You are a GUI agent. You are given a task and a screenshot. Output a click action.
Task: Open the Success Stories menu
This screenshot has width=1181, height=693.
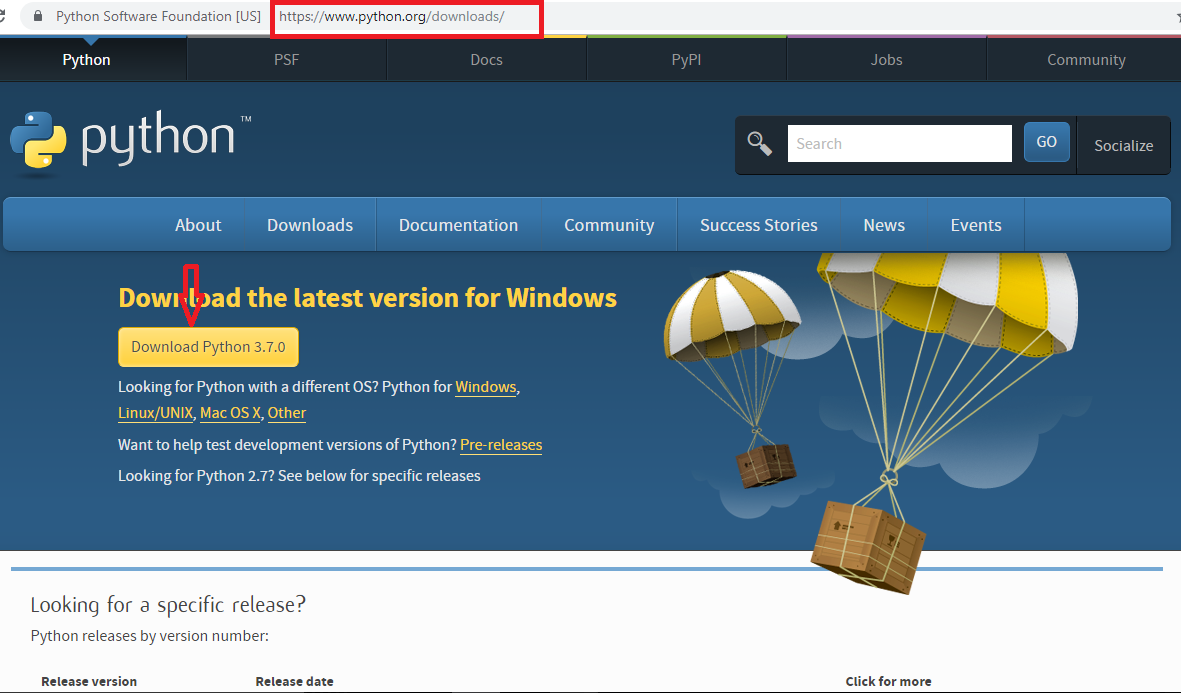pos(758,224)
